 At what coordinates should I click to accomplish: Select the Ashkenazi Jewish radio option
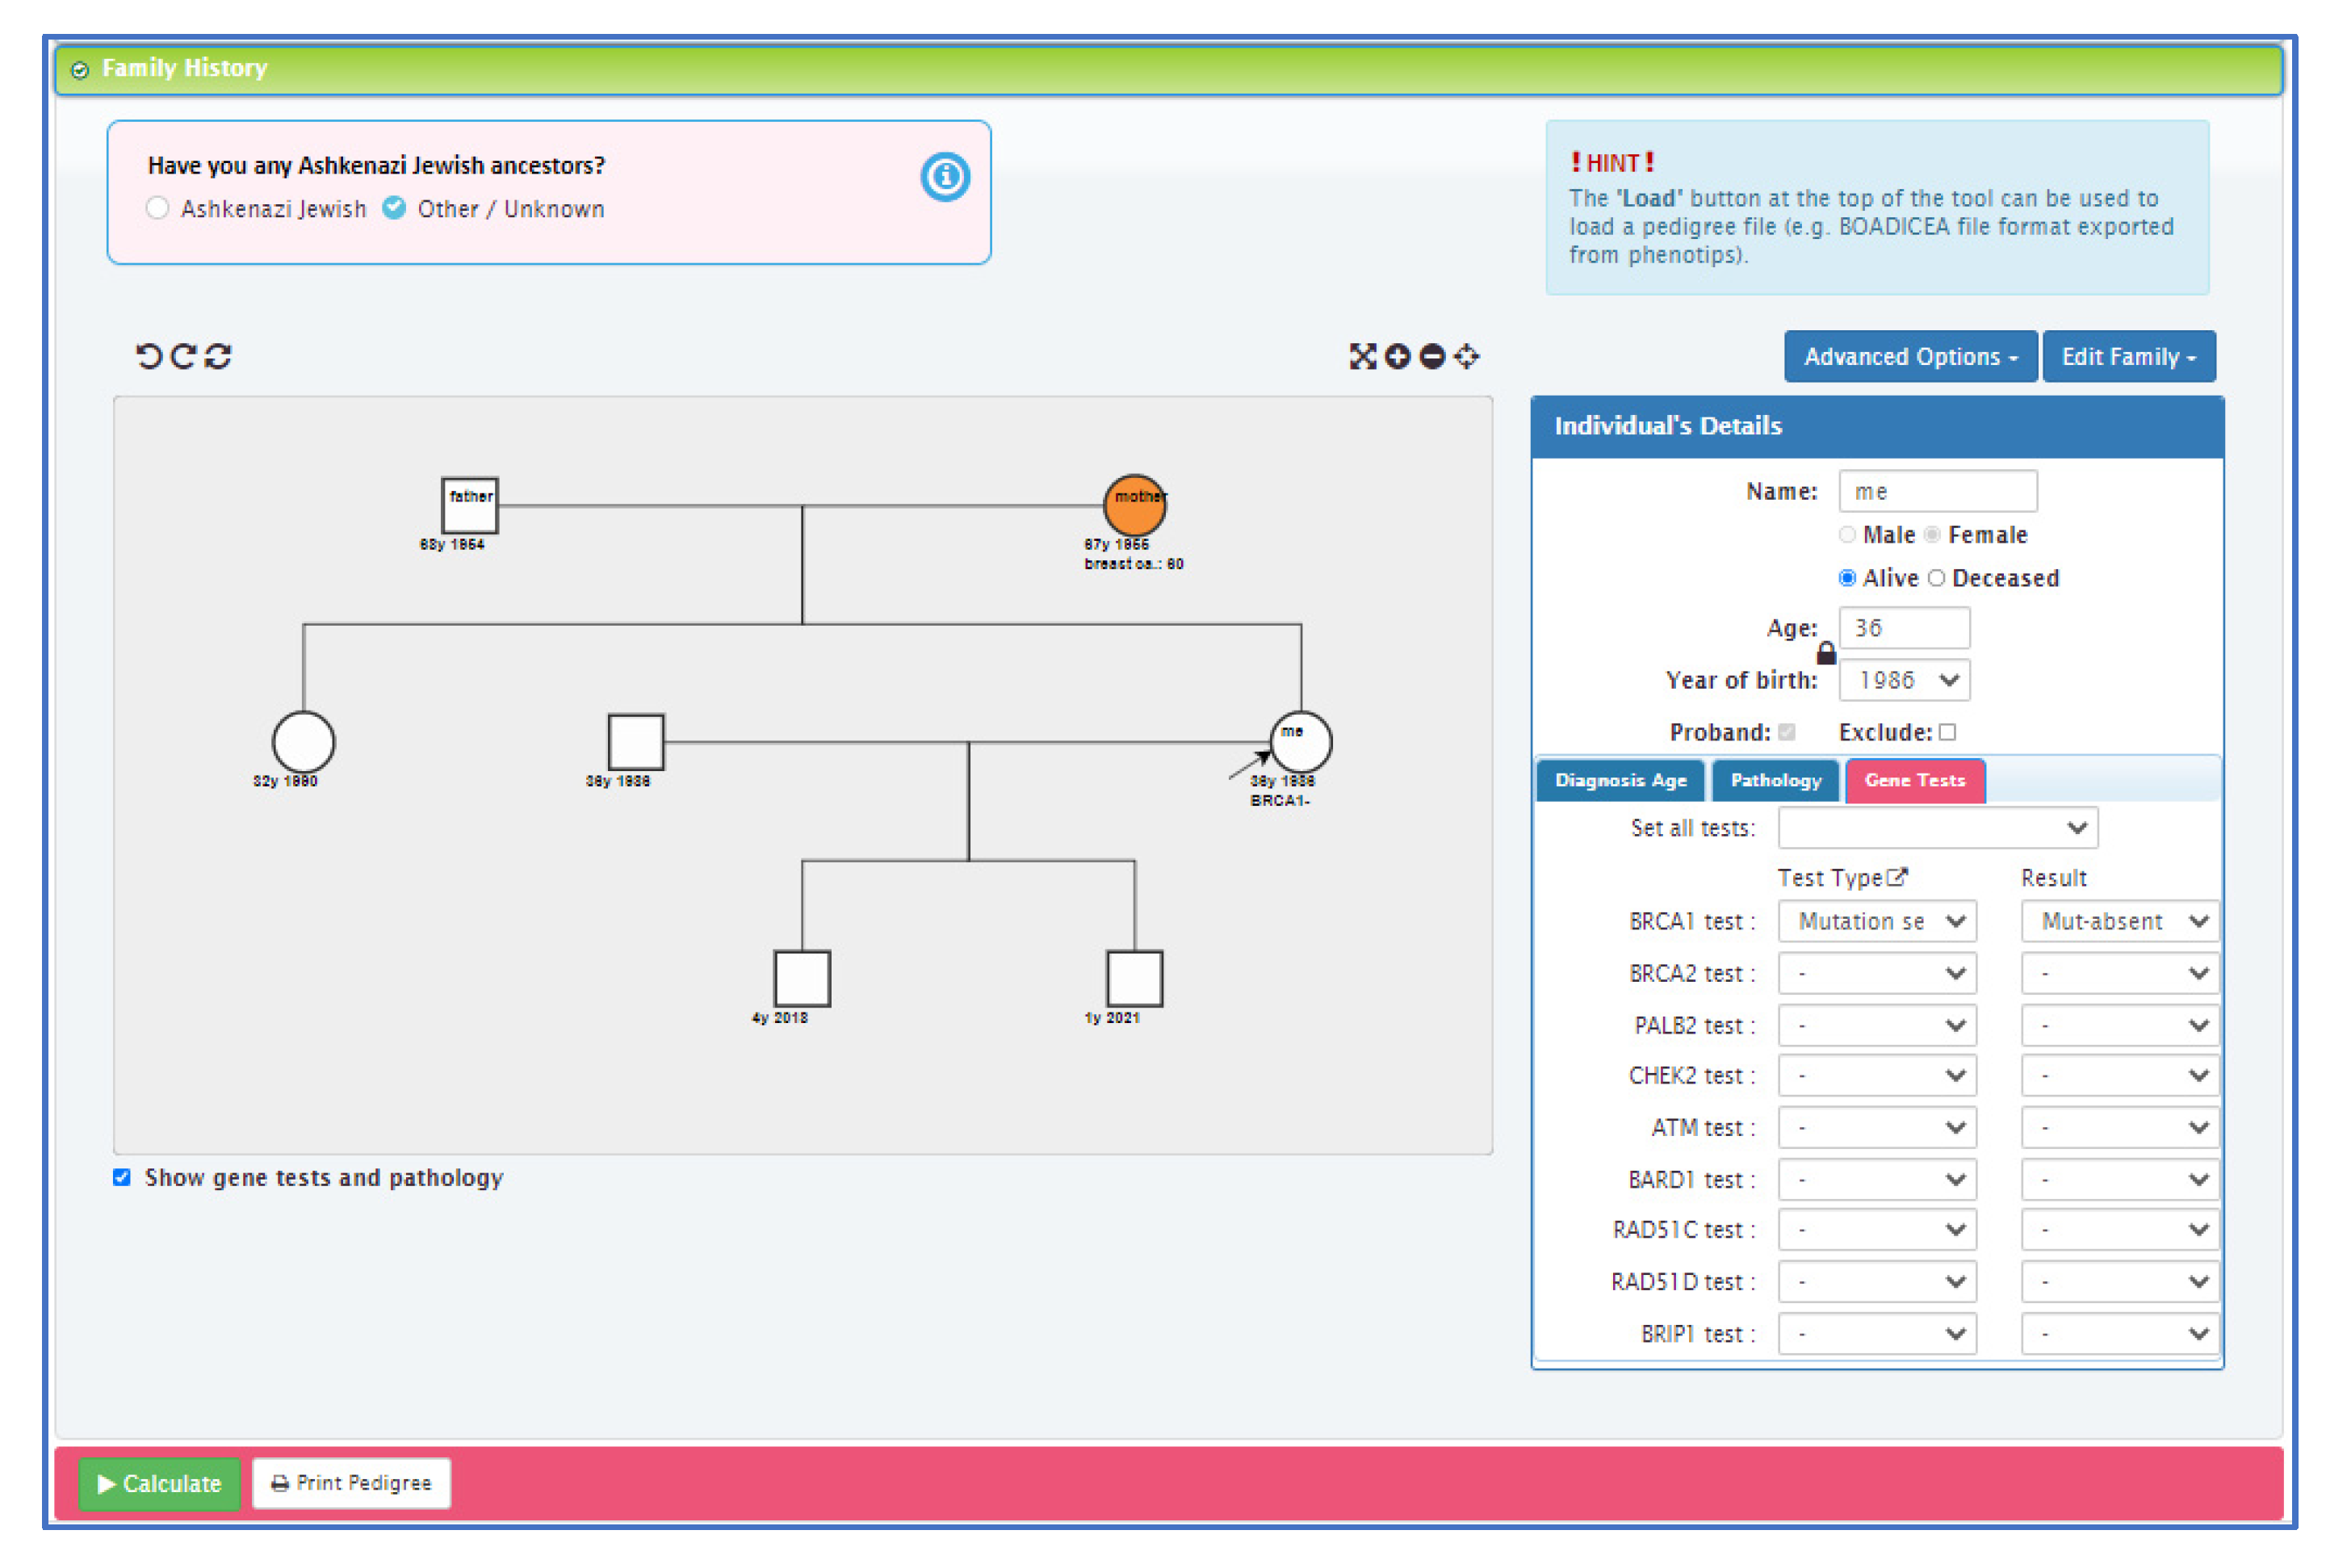pos(157,208)
